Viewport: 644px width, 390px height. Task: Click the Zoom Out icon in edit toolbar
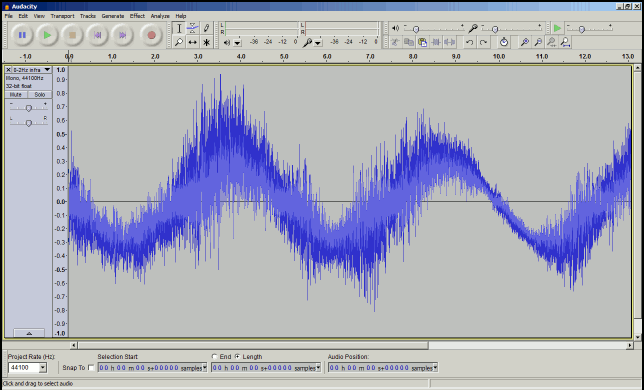pyautogui.click(x=538, y=42)
